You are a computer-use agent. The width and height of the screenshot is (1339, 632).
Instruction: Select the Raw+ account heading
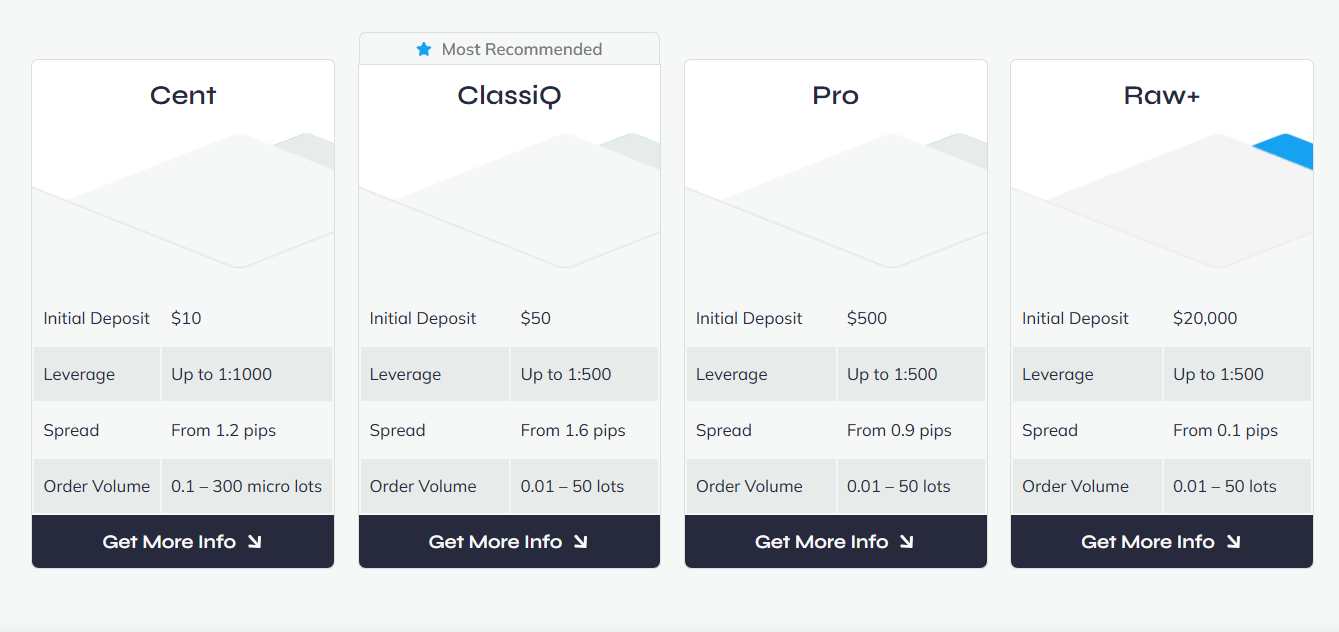click(x=1161, y=95)
